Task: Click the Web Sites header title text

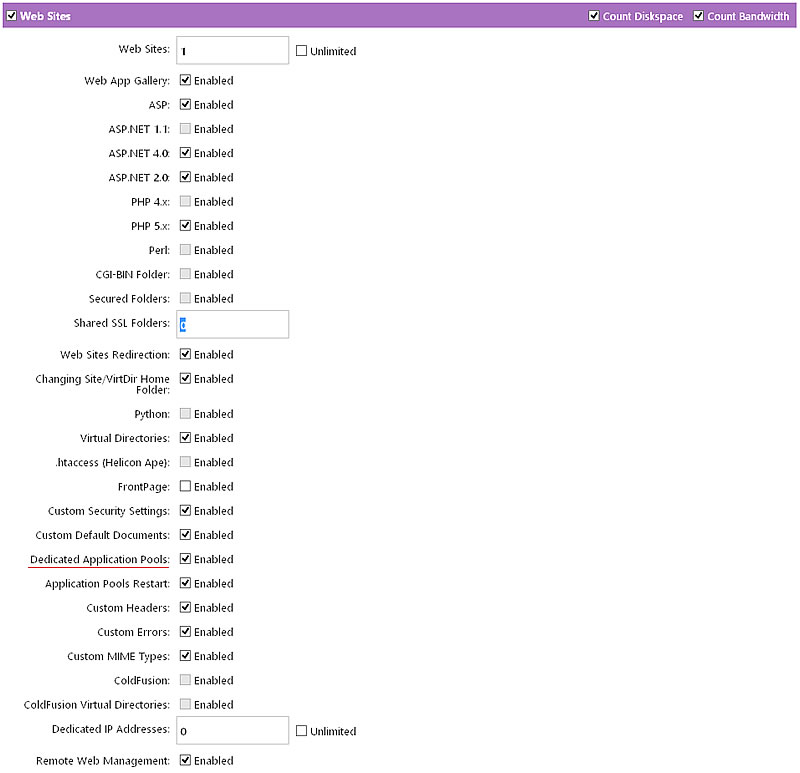Action: coord(45,16)
